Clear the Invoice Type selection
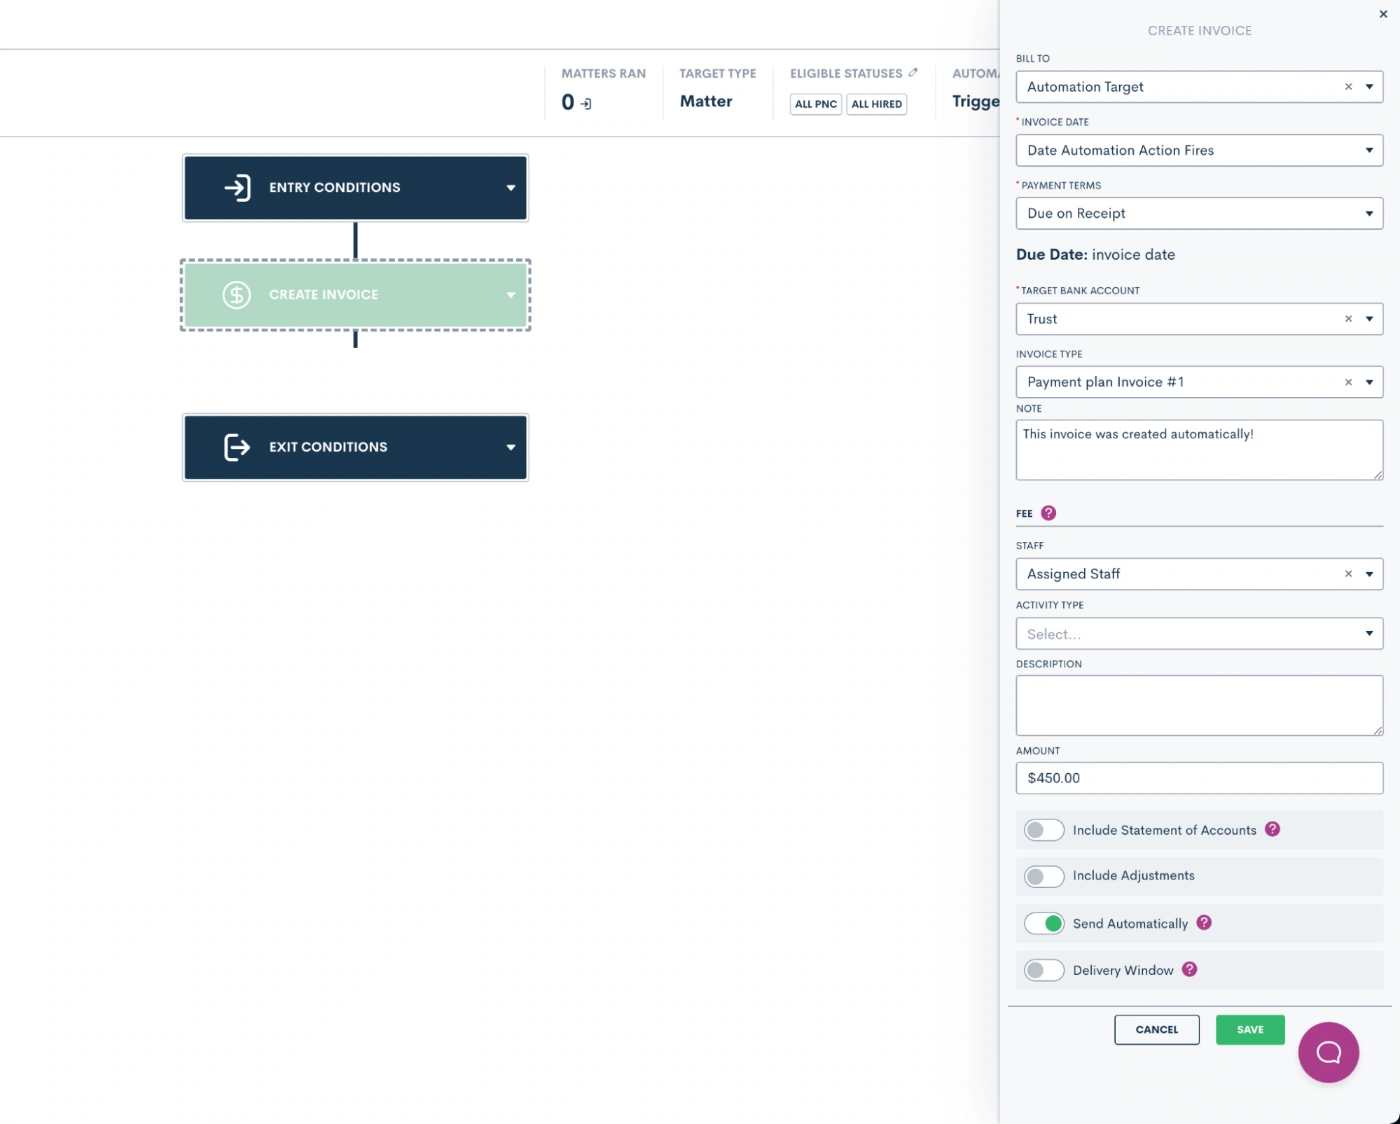This screenshot has height=1124, width=1400. pyautogui.click(x=1348, y=382)
